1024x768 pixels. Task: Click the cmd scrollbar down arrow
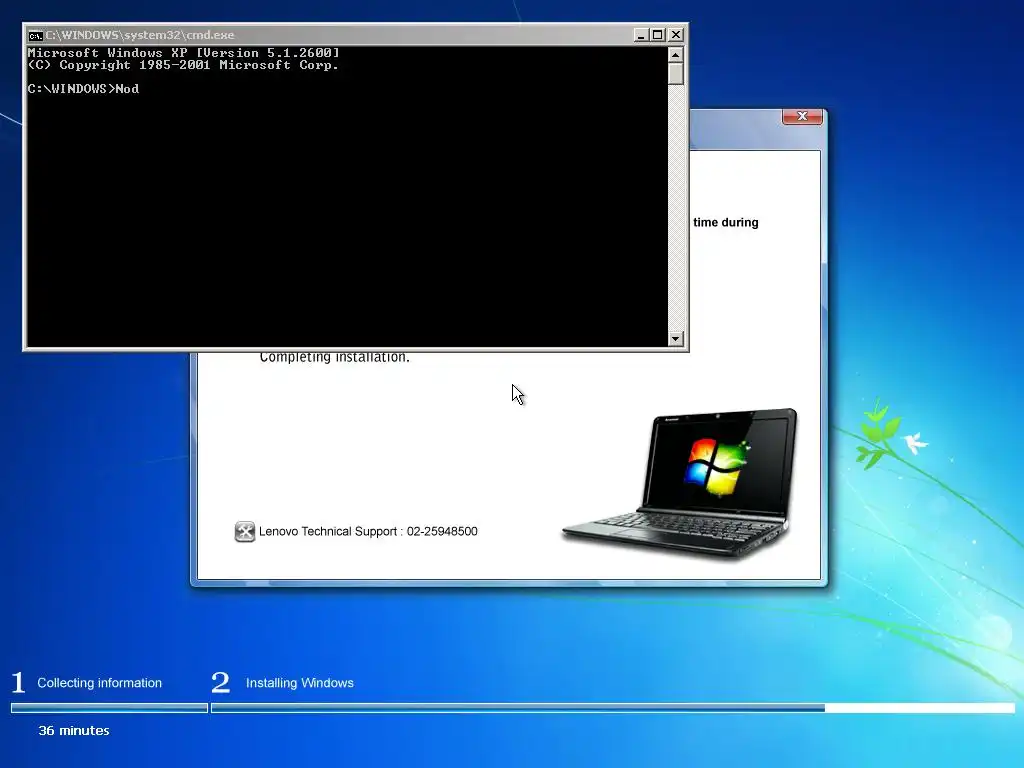675,339
